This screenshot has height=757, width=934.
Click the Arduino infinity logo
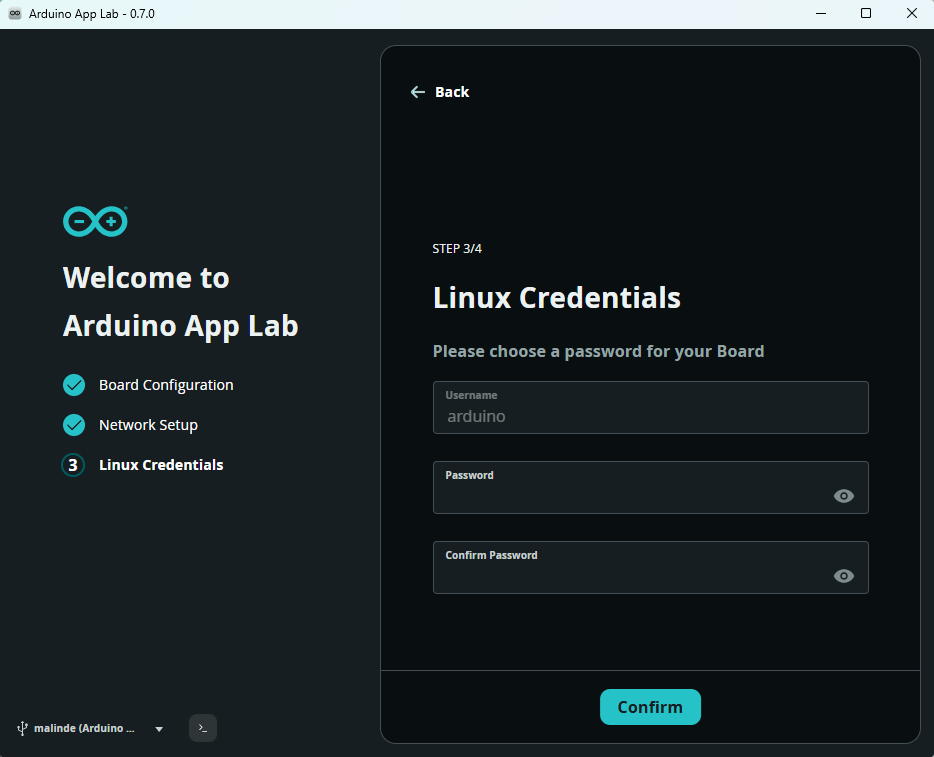95,222
